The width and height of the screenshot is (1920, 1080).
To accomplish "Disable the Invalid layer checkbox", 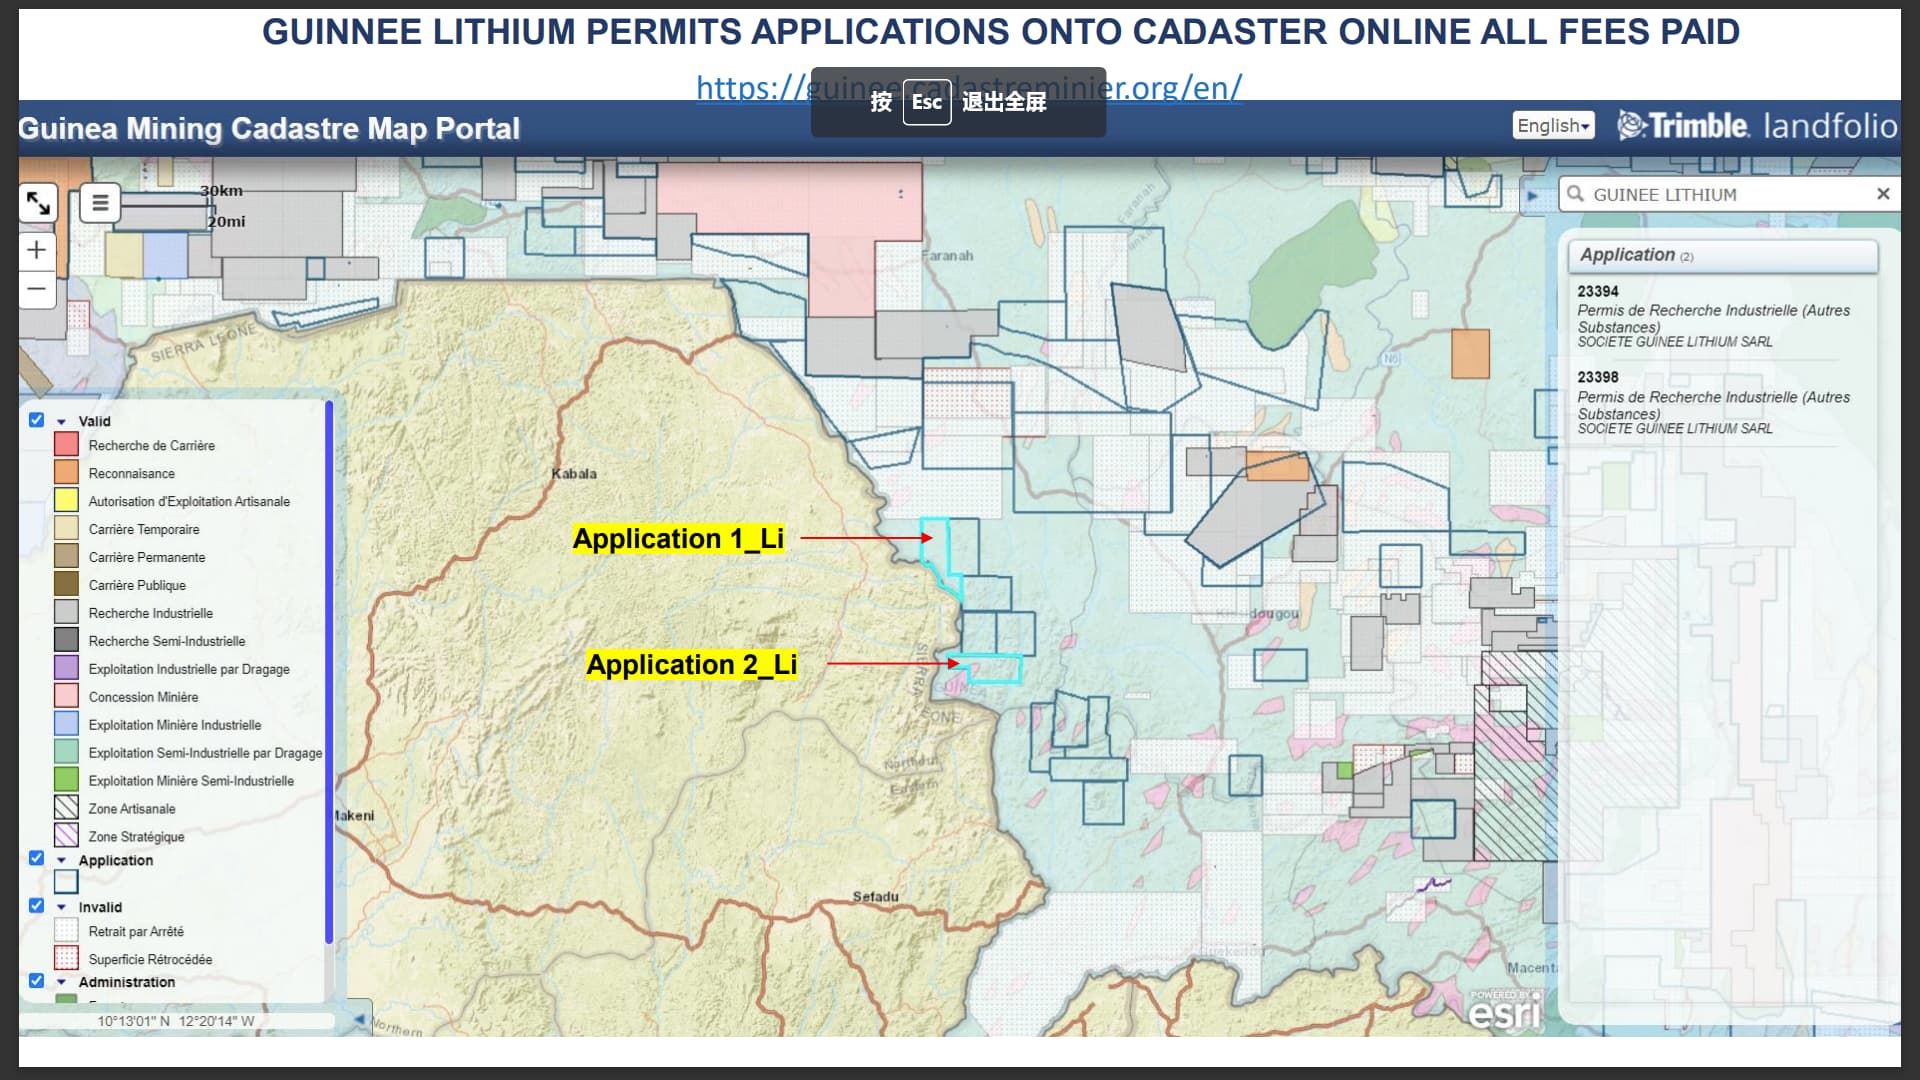I will pyautogui.click(x=37, y=906).
